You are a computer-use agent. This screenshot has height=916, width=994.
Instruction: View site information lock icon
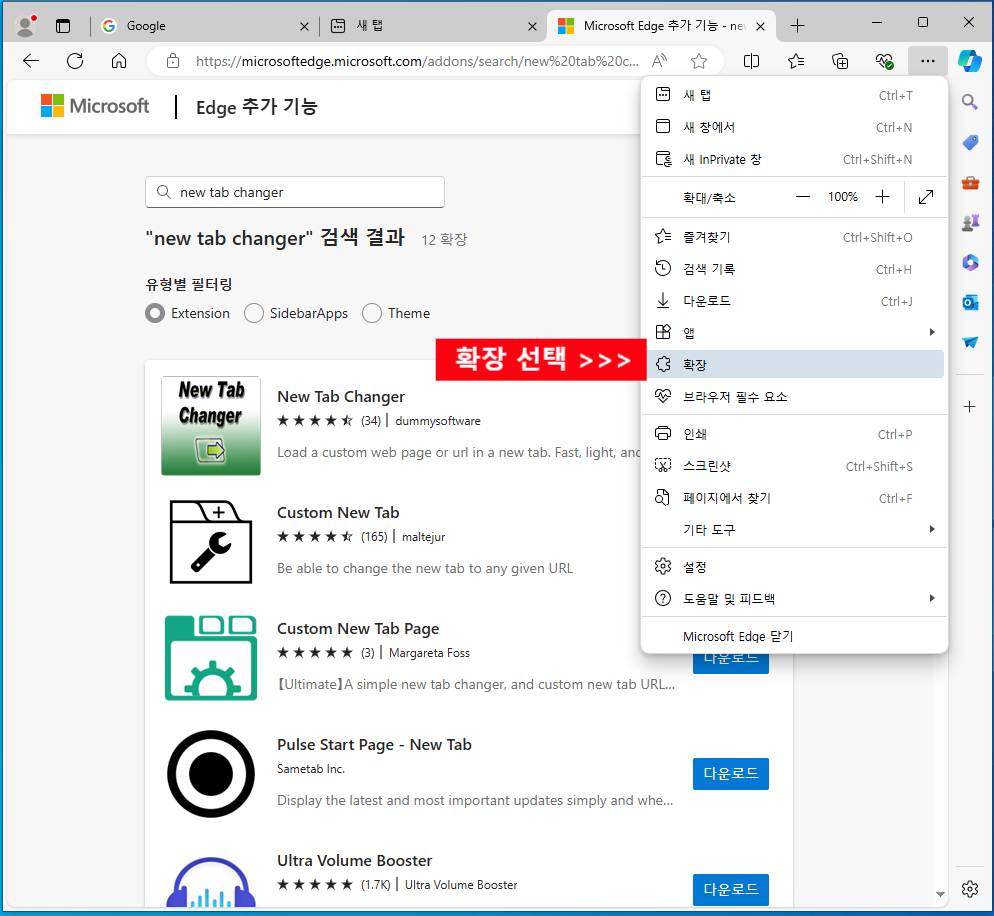point(172,61)
